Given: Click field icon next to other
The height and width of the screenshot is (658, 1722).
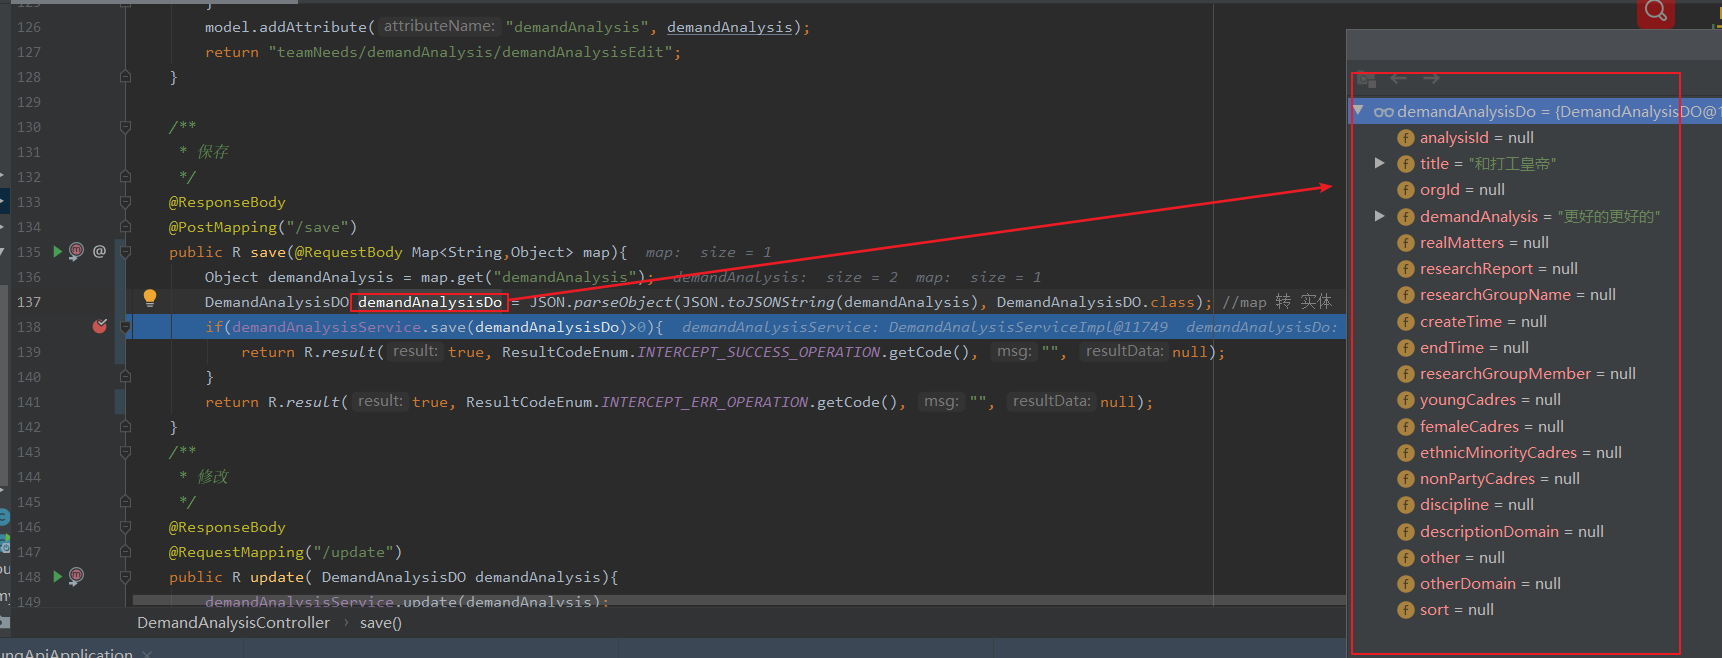Looking at the screenshot, I should 1406,558.
